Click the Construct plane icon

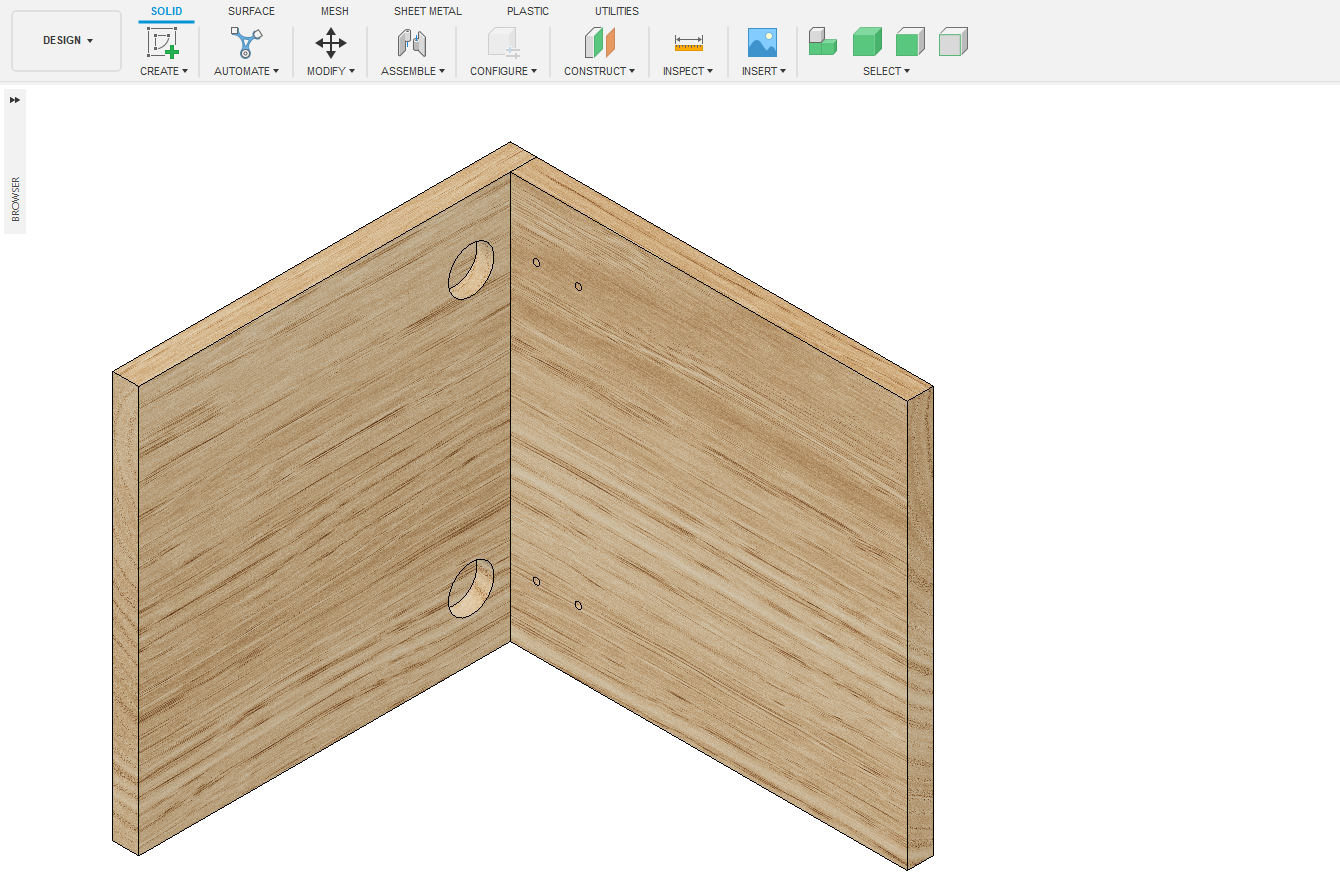click(599, 42)
